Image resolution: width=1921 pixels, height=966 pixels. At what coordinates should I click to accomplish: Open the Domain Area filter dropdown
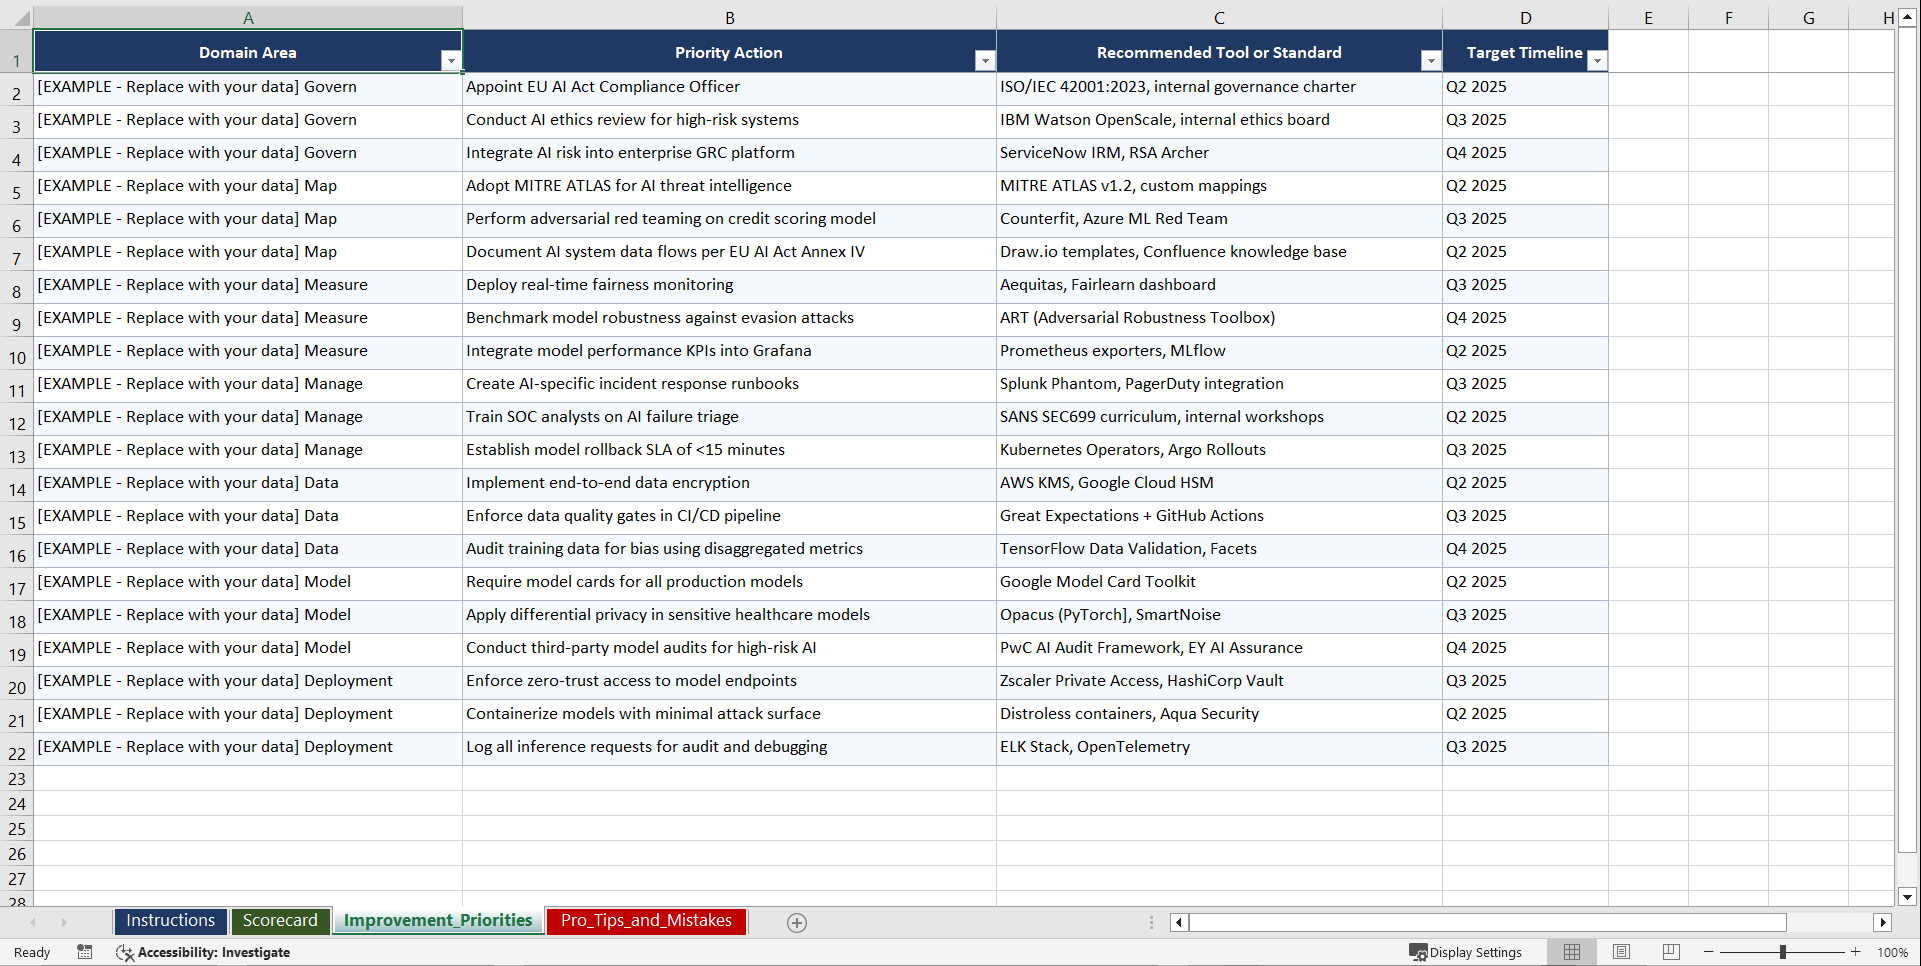click(x=452, y=60)
